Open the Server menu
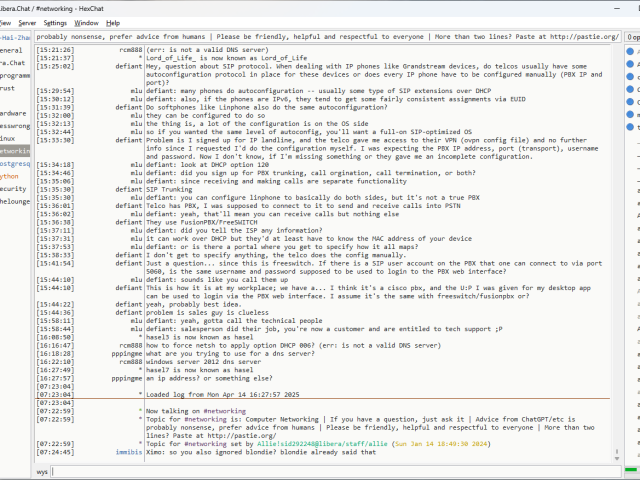This screenshot has width=640, height=480. 27,22
